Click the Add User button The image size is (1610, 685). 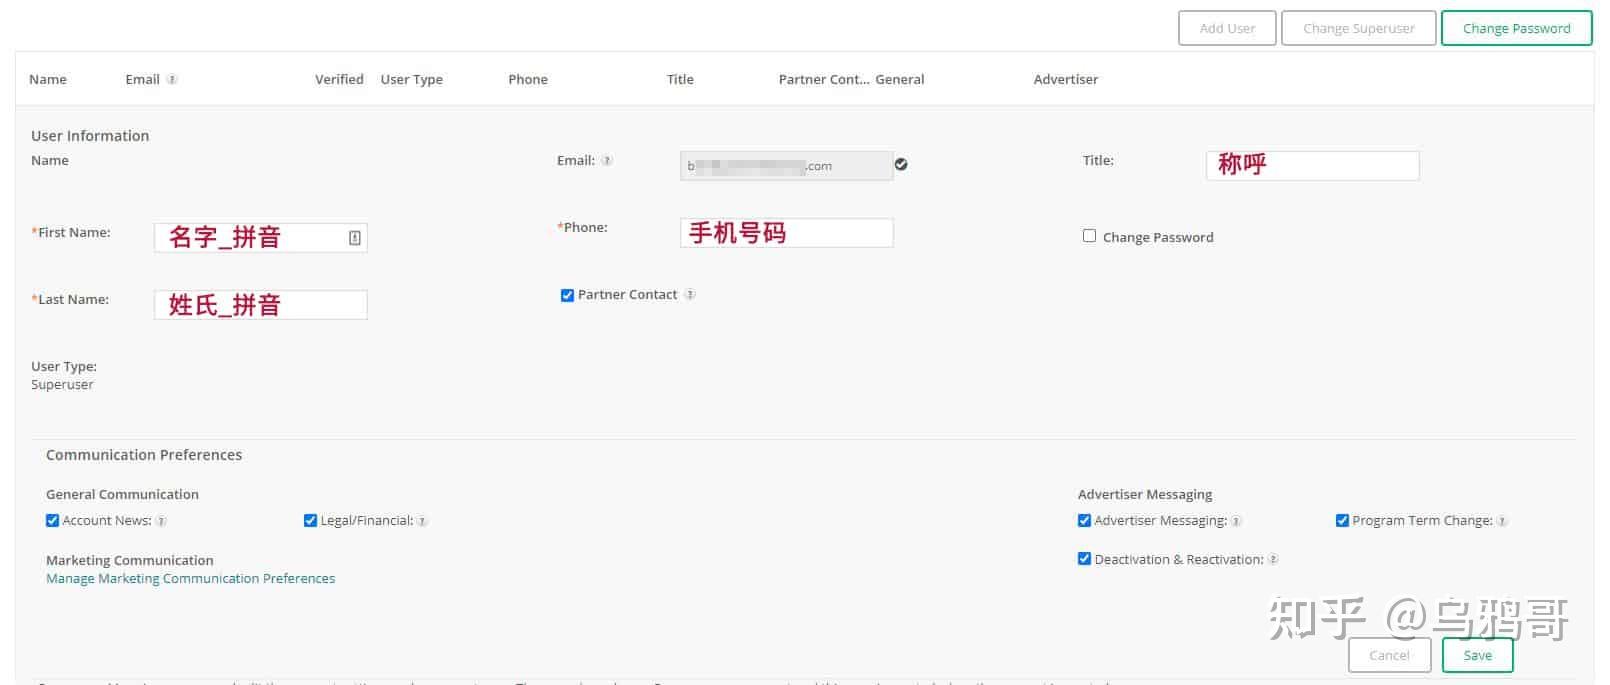pos(1227,28)
